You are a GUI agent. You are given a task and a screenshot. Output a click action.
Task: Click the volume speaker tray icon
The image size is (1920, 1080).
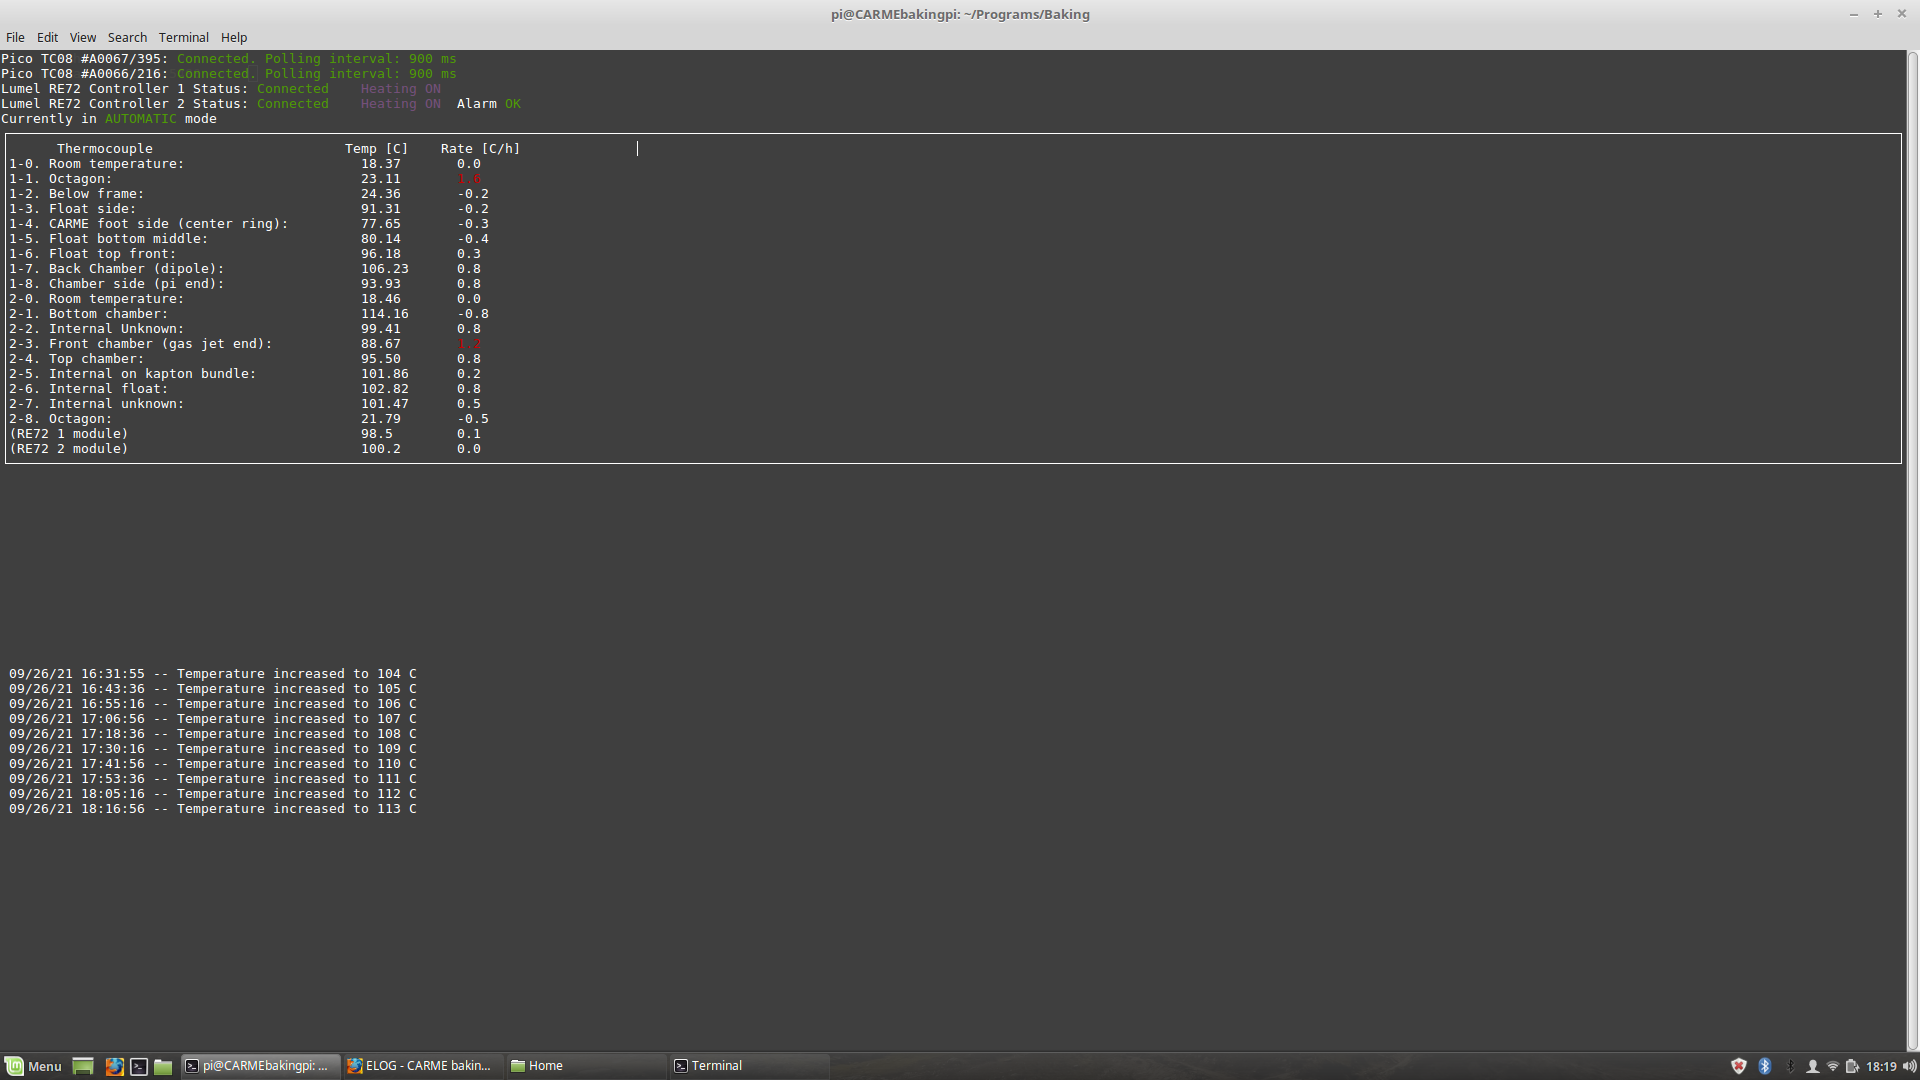pyautogui.click(x=1909, y=1066)
